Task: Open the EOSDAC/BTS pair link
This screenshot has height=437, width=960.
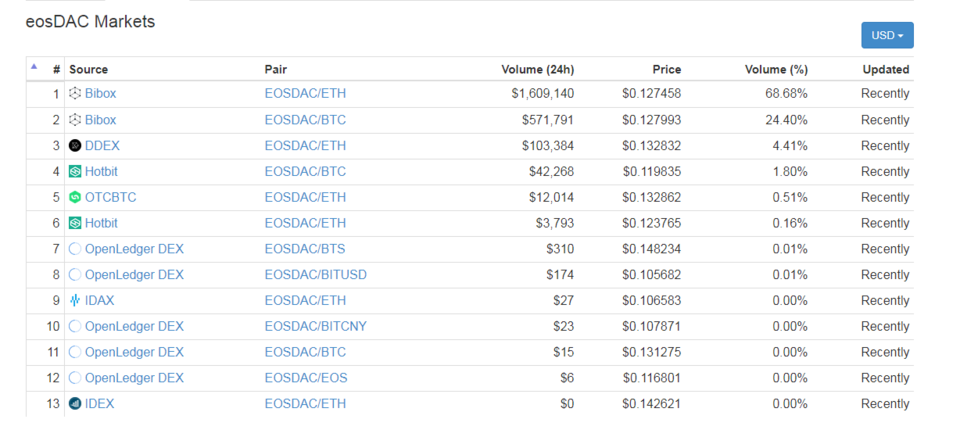Action: pyautogui.click(x=305, y=249)
